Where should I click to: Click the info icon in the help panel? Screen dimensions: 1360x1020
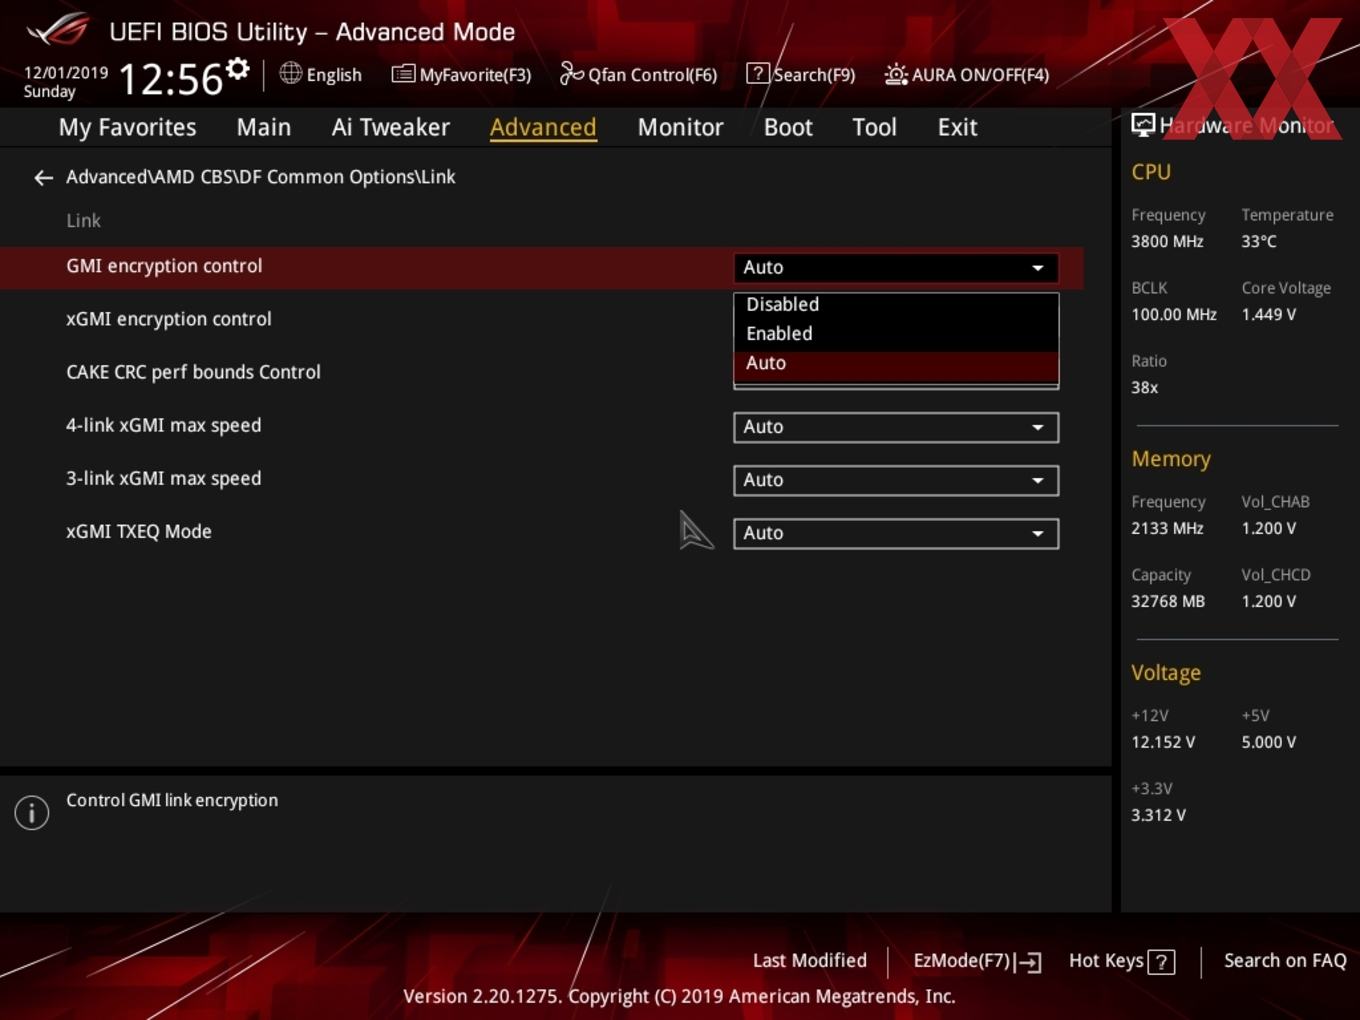32,812
